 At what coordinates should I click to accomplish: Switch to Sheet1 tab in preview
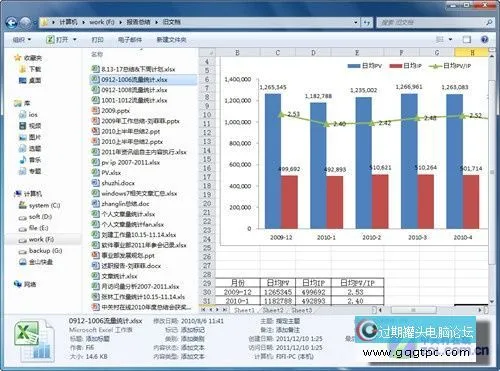(244, 310)
